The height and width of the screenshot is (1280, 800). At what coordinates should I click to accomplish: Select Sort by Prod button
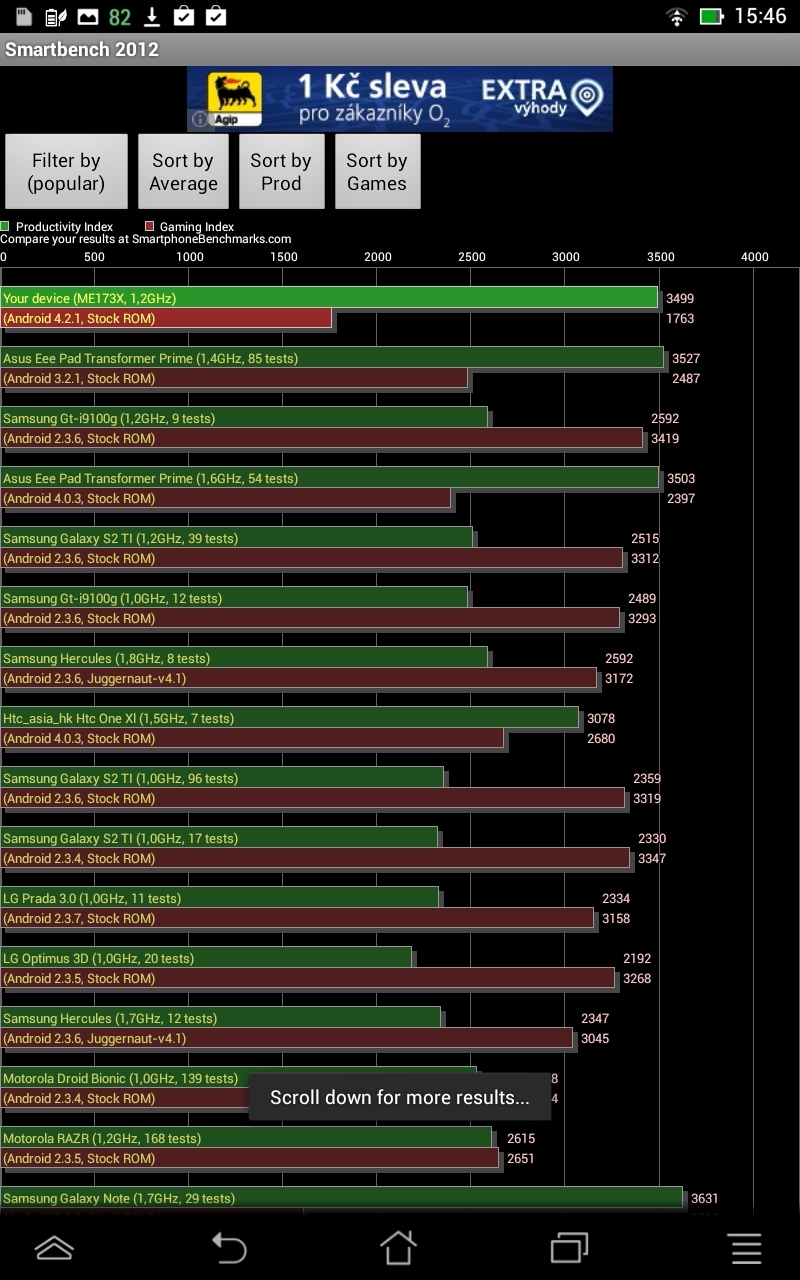281,172
